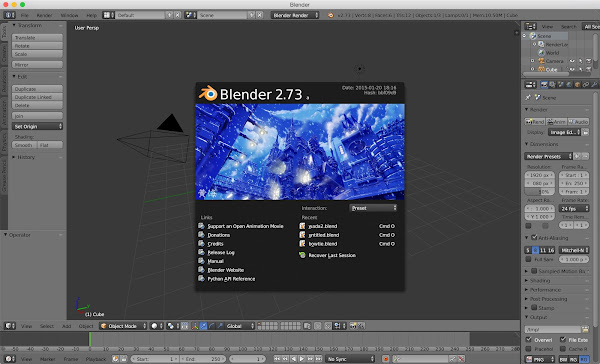Click the Smooth shading button

point(24,145)
